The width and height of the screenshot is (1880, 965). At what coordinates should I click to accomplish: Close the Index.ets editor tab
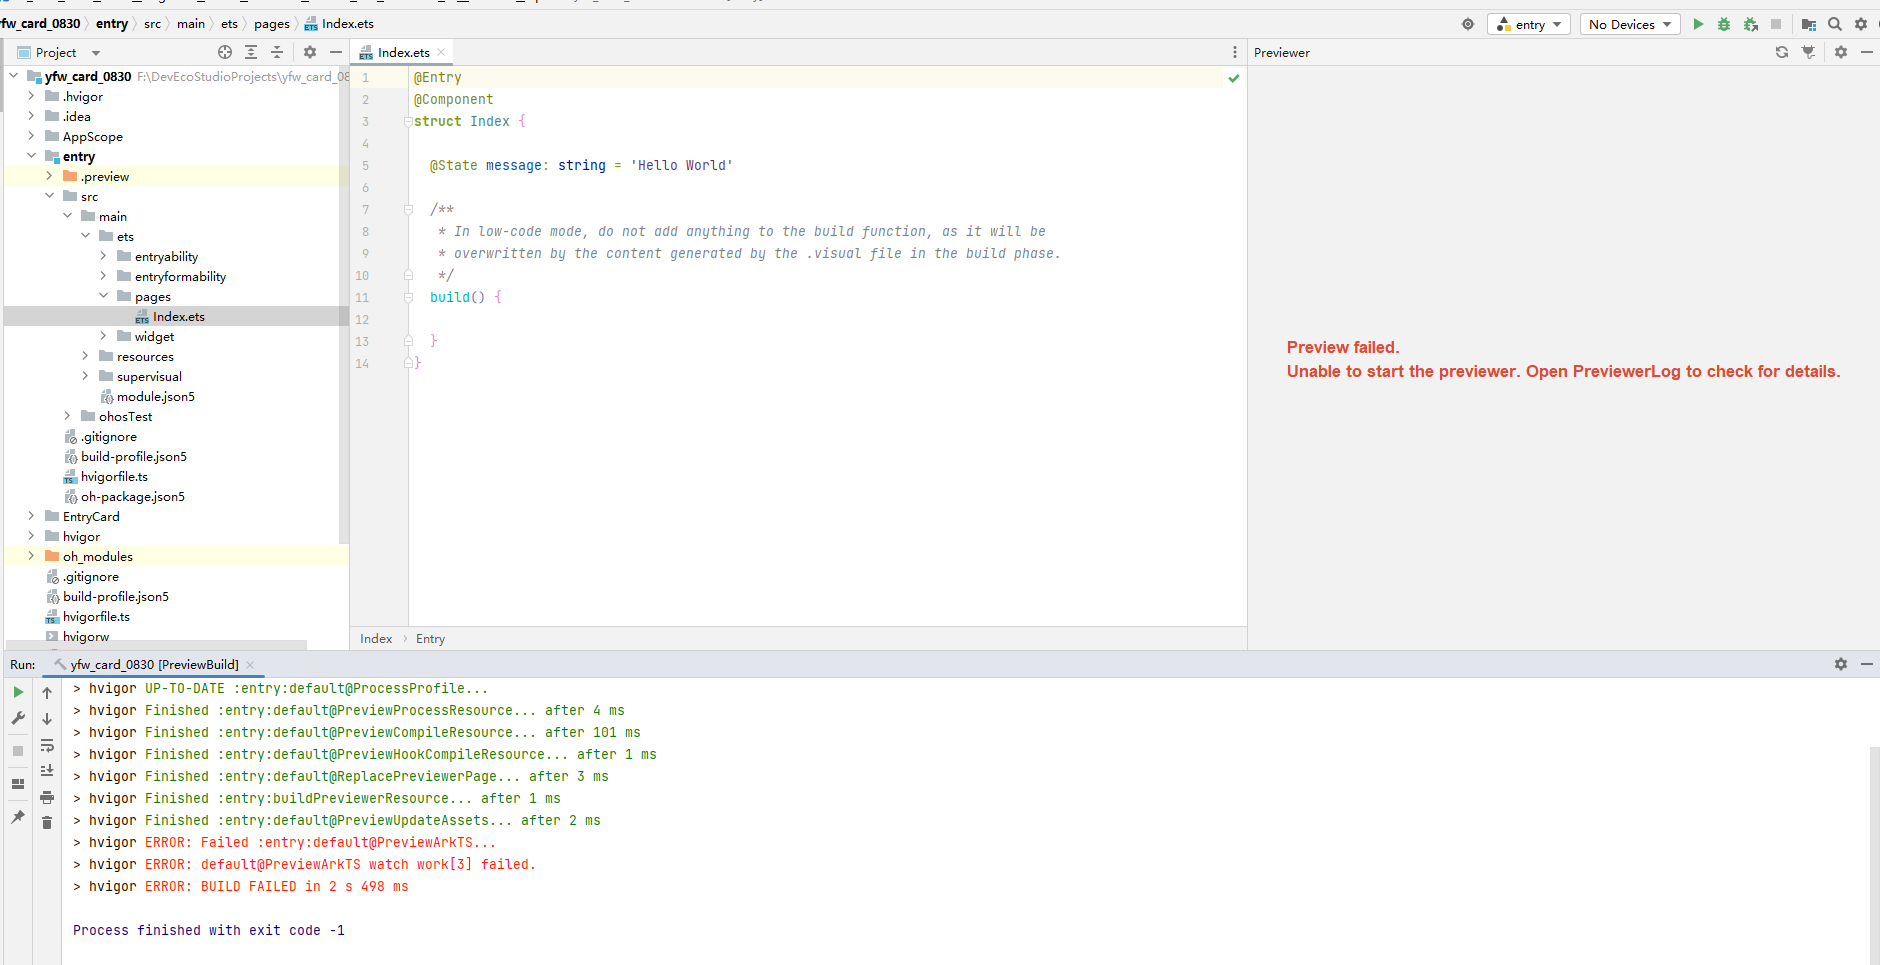[441, 52]
